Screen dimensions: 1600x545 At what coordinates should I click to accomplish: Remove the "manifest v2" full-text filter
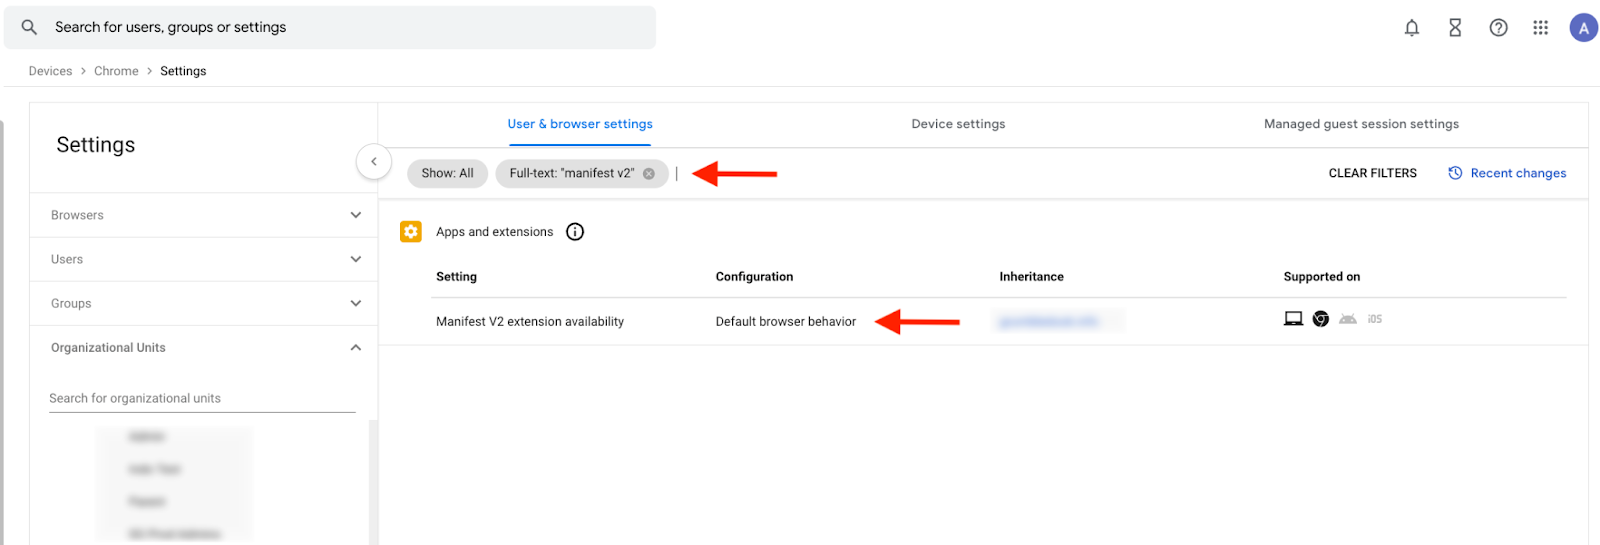point(649,174)
